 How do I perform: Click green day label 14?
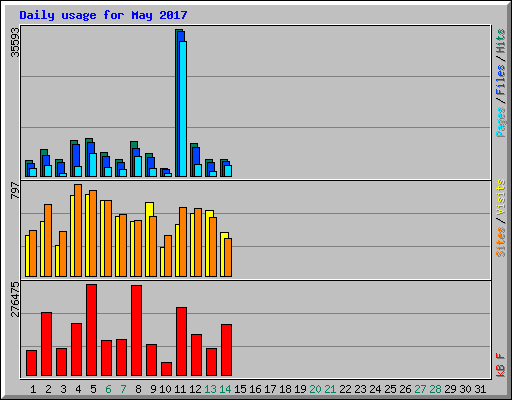point(225,389)
